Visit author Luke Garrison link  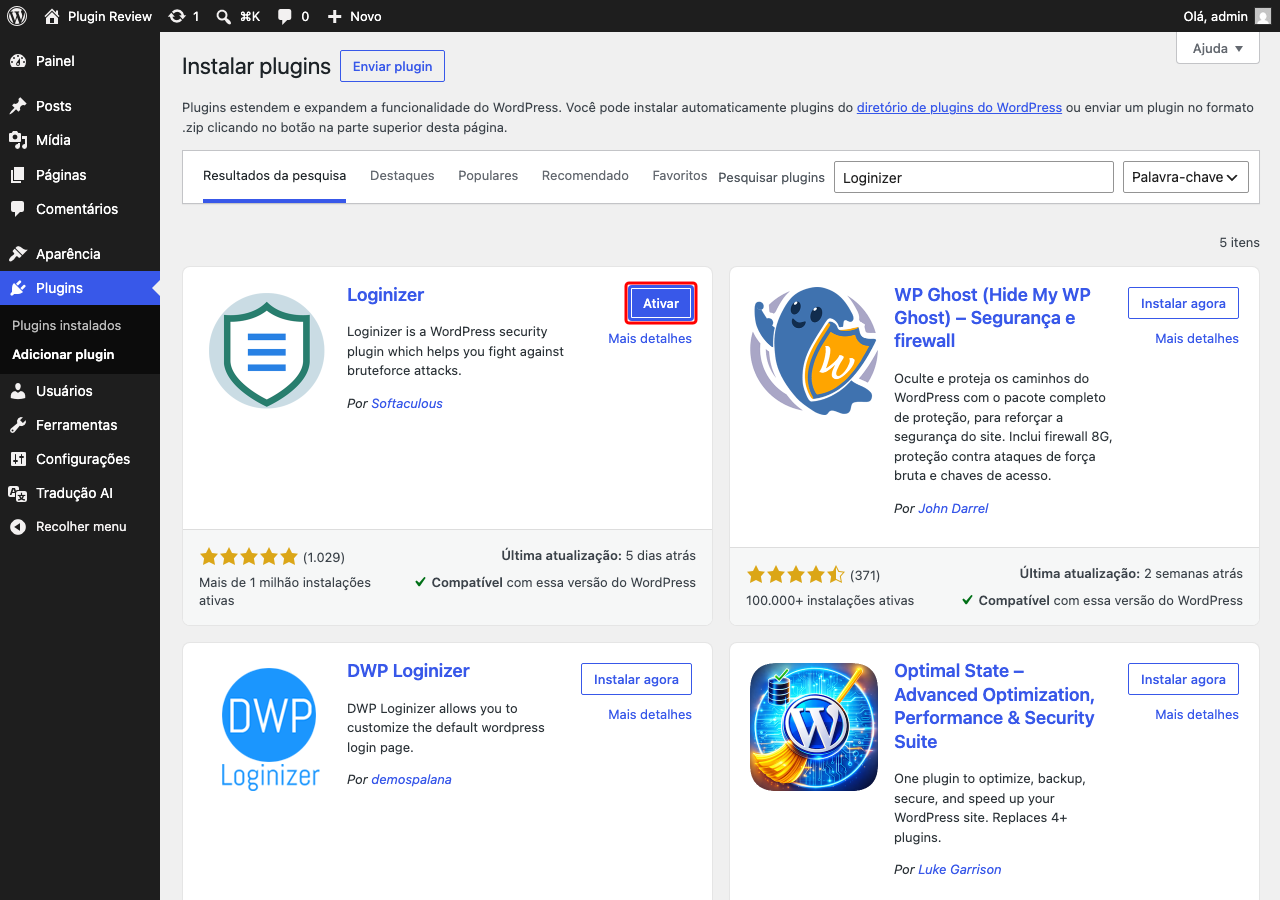pyautogui.click(x=960, y=870)
